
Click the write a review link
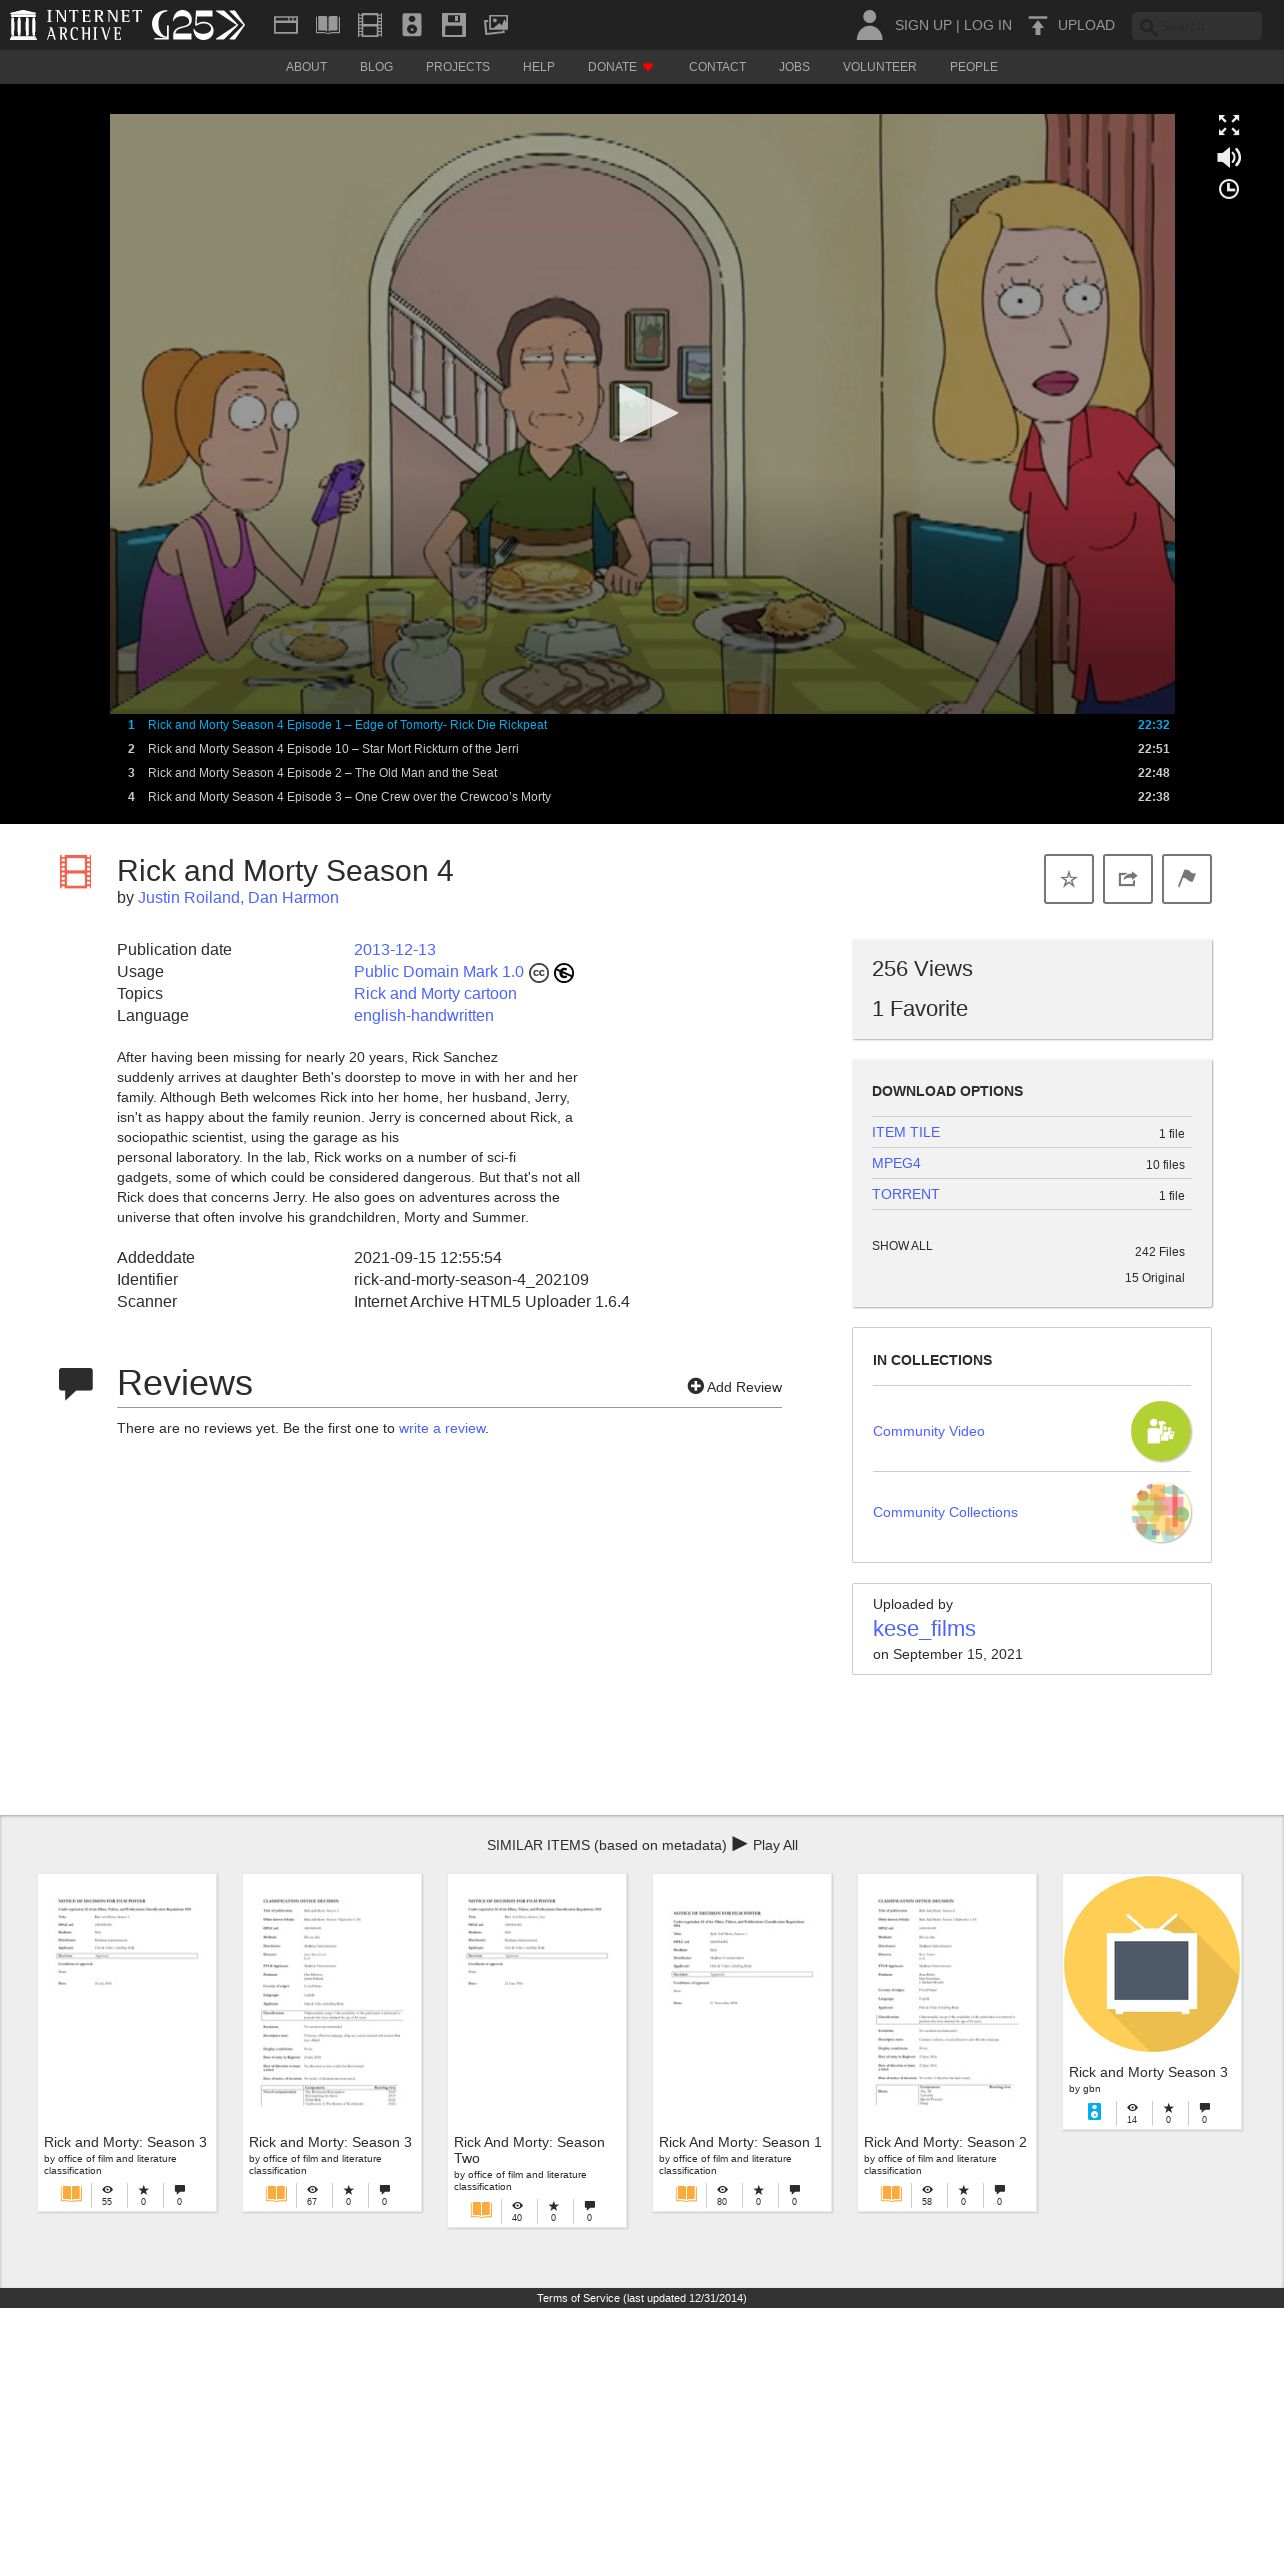(442, 1428)
